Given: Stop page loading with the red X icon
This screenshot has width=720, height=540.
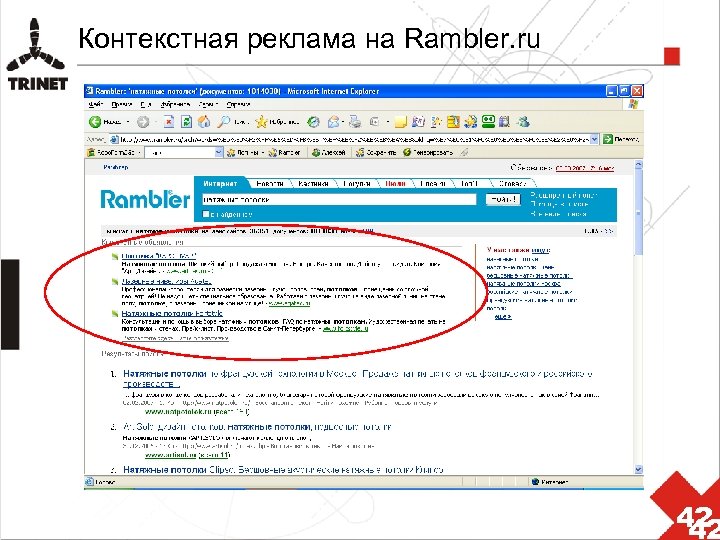Looking at the screenshot, I should [x=169, y=122].
